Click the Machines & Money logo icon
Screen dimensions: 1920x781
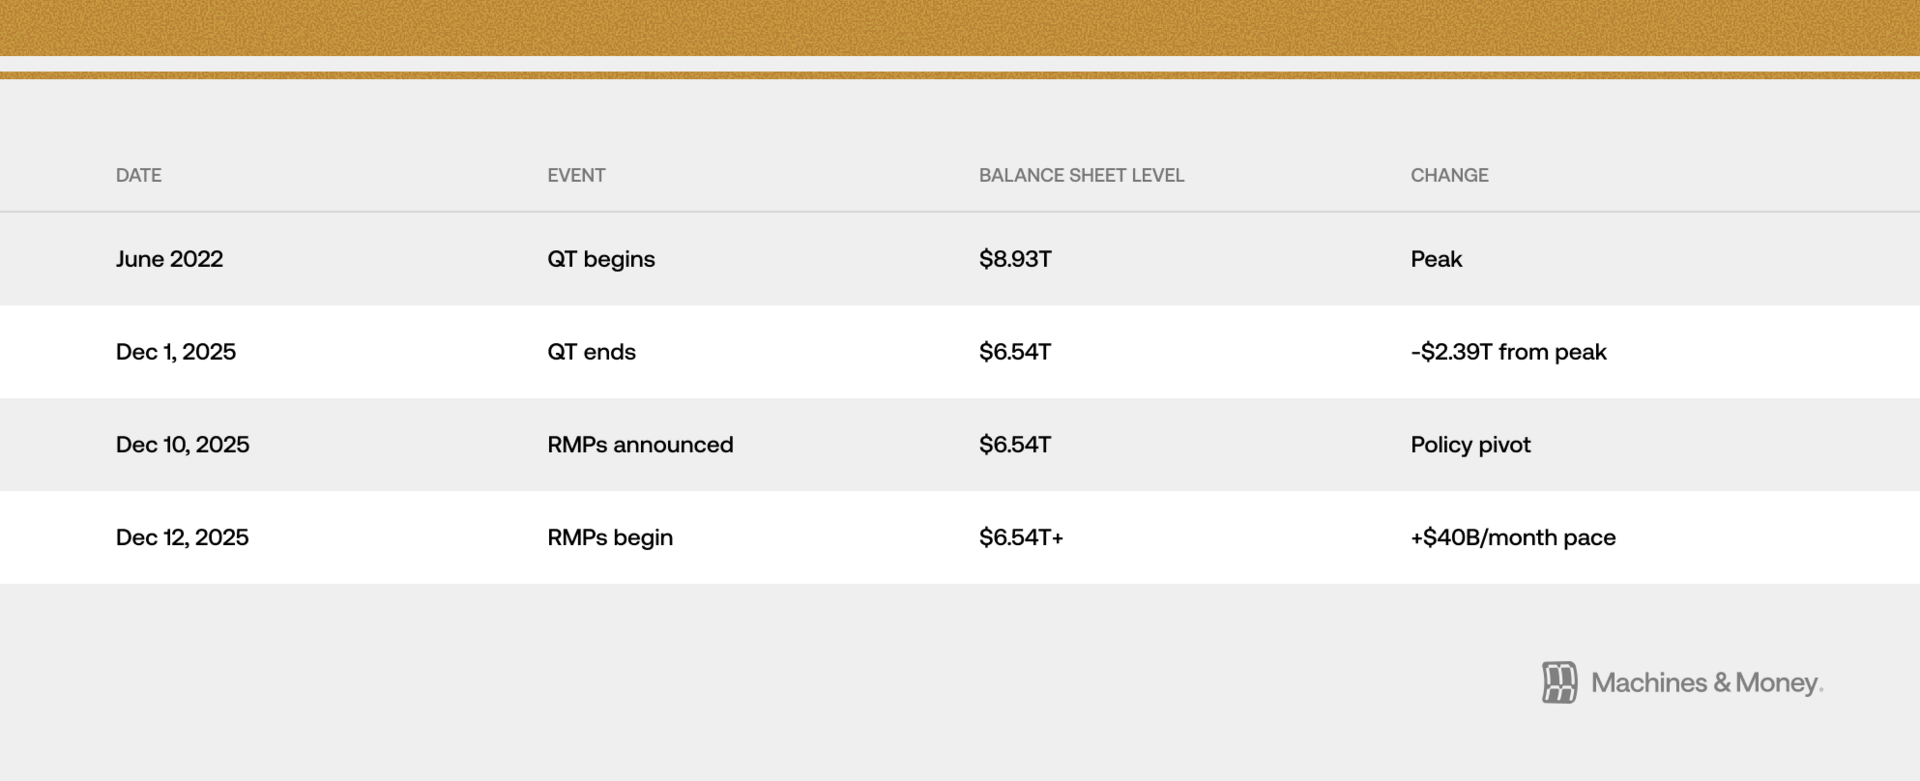pyautogui.click(x=1558, y=683)
